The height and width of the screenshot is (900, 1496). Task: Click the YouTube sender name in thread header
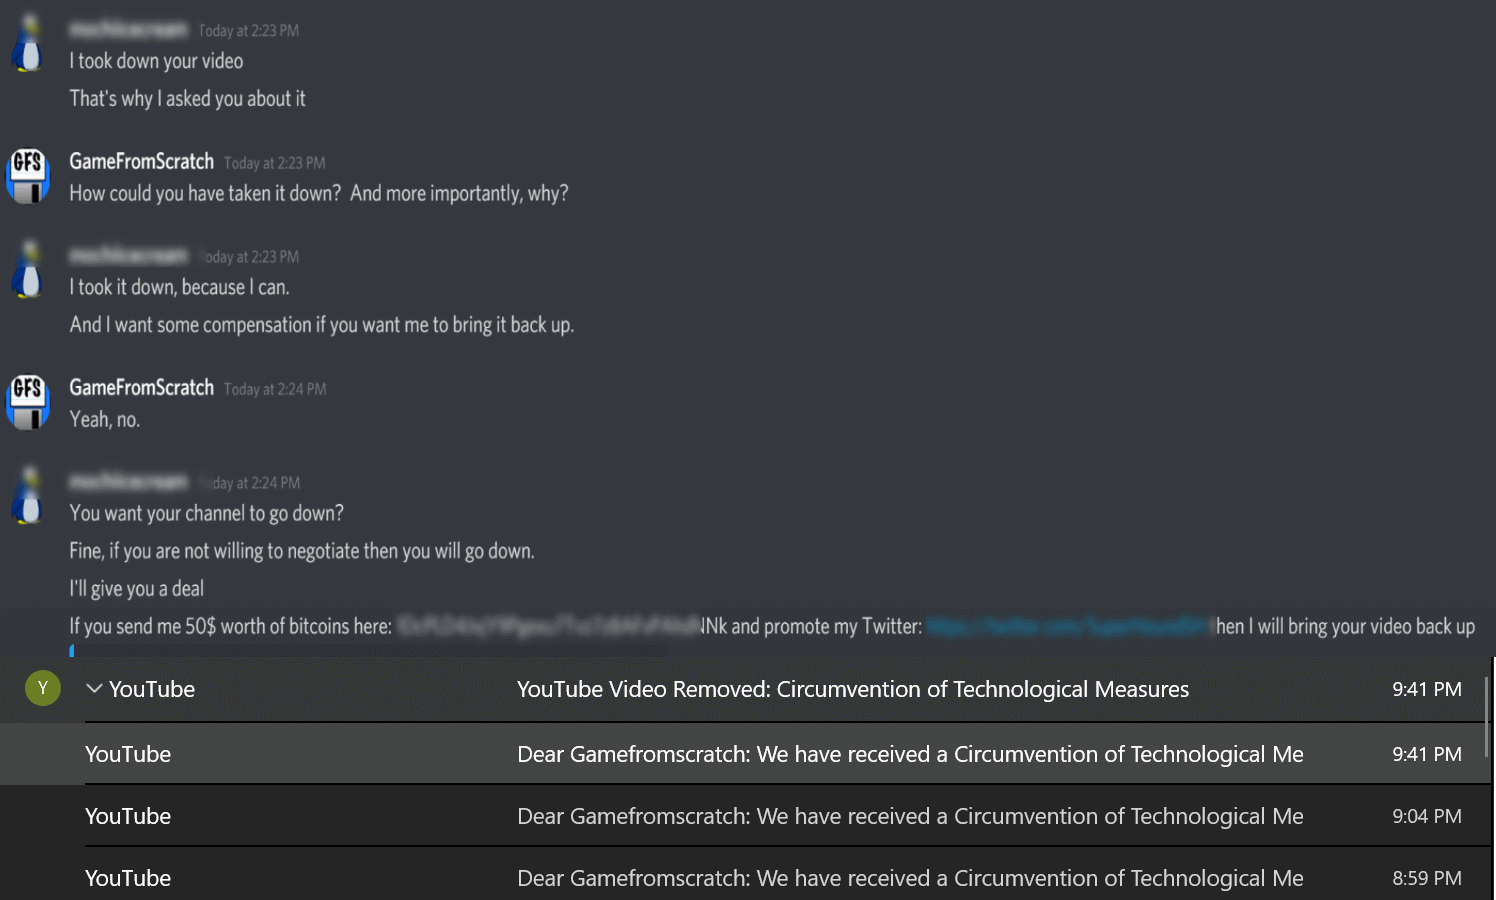[152, 689]
